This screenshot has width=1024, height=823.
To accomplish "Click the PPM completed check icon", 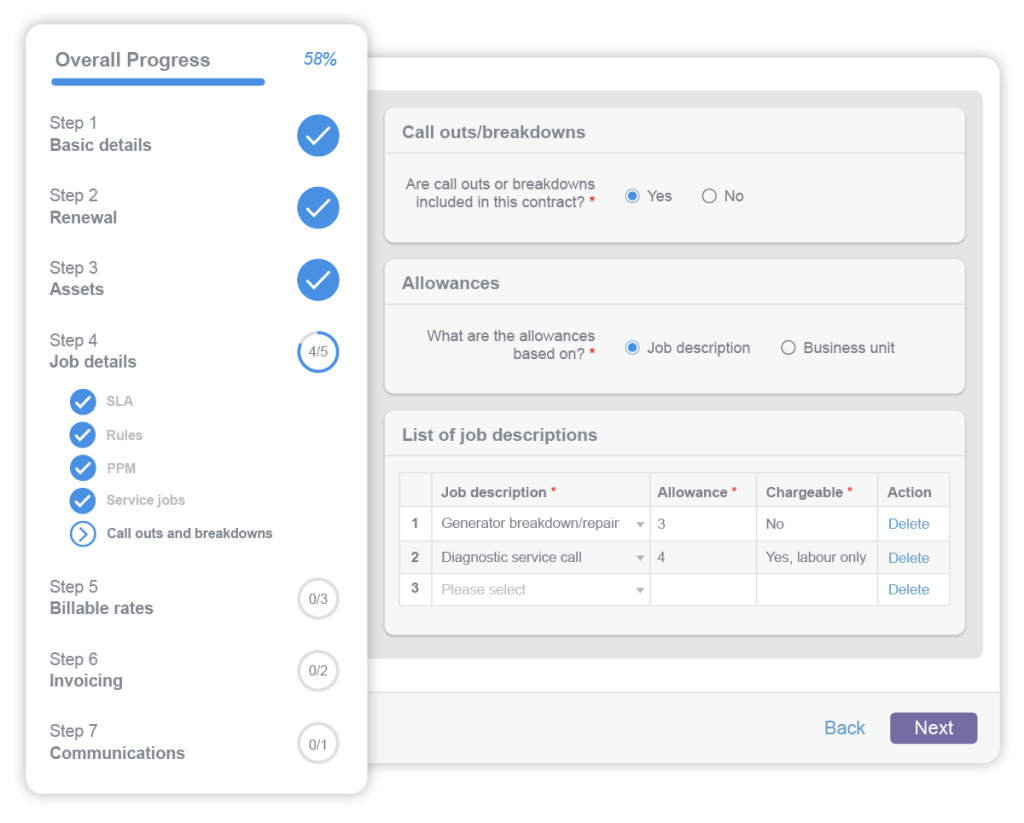I will [x=83, y=468].
